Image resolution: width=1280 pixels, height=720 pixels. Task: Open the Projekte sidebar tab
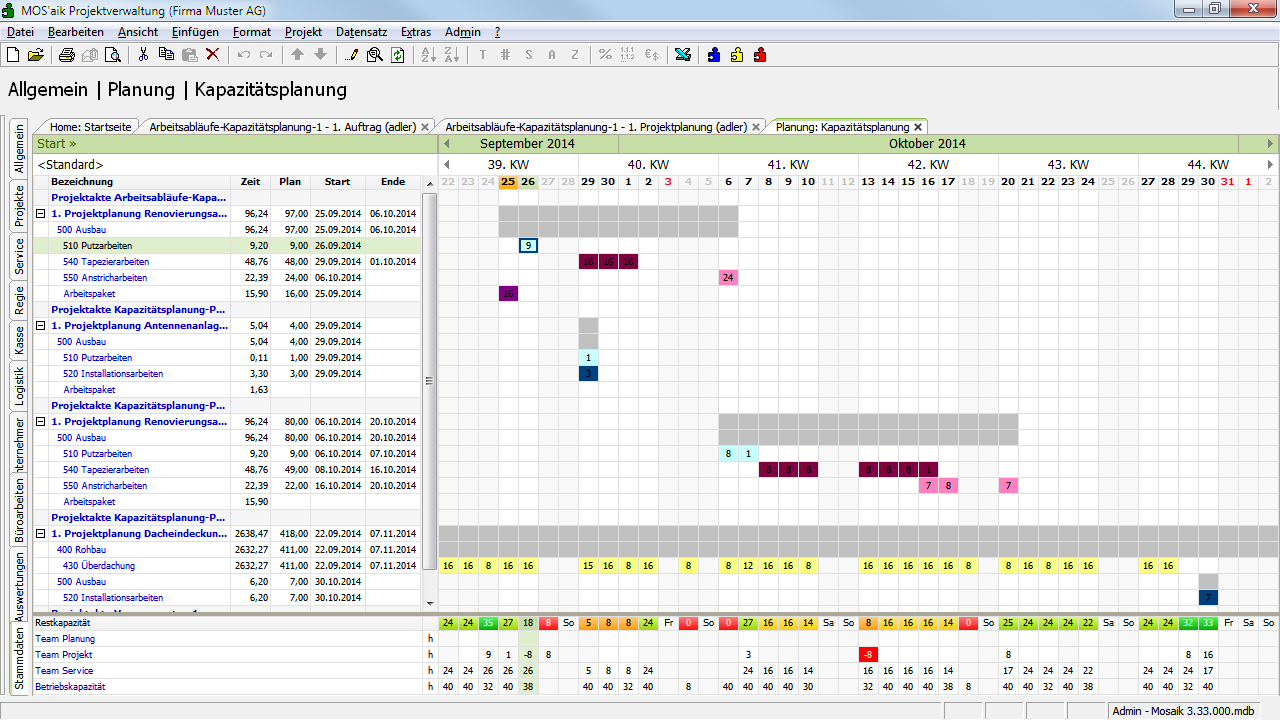pyautogui.click(x=19, y=207)
